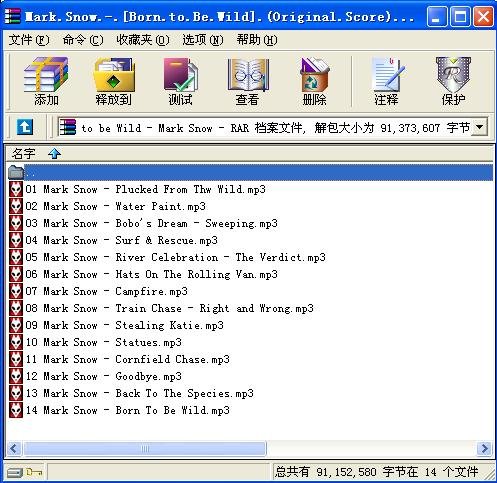
Task: Click the horizontal scrollbar left arrow
Action: pyautogui.click(x=14, y=448)
